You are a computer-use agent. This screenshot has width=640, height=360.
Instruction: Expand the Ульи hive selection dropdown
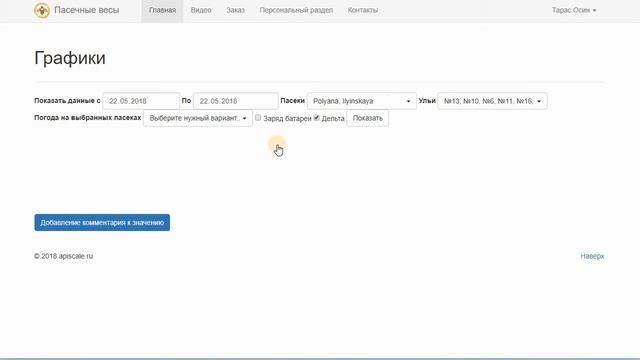pos(492,101)
